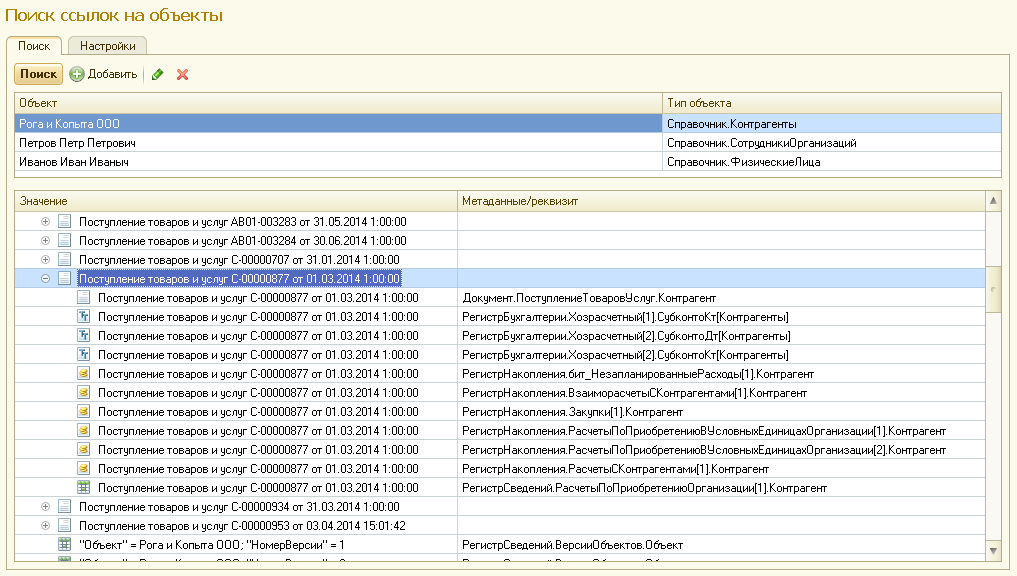The width and height of the screenshot is (1017, 576).
Task: Click icon beside Документ.ПоступлениеТоваровУслуг.Контрагент row
Action: tap(84, 298)
